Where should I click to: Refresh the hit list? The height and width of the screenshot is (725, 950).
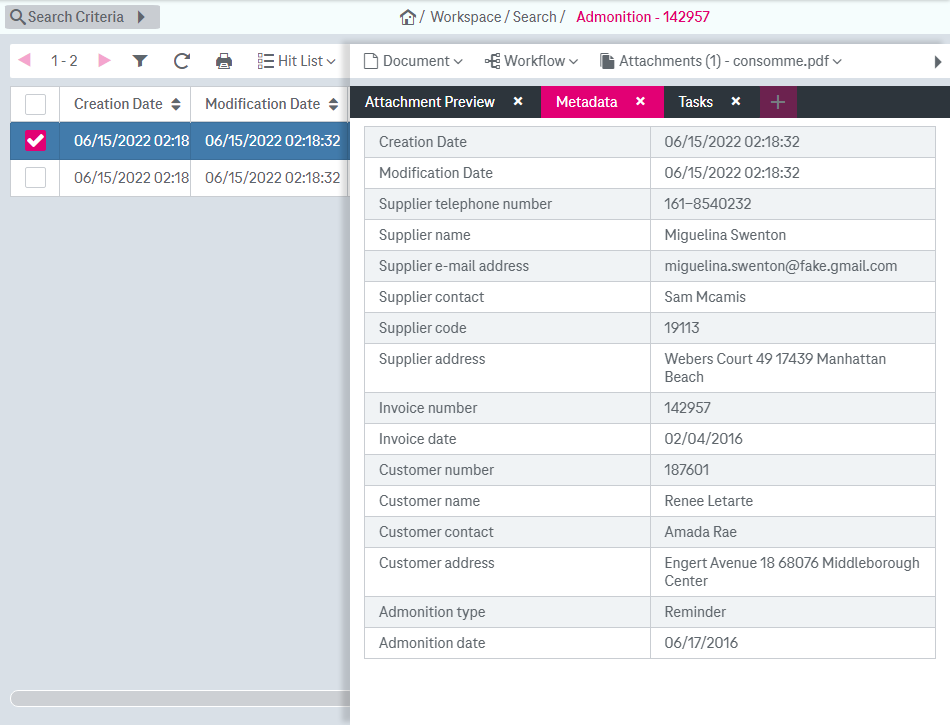coord(182,61)
